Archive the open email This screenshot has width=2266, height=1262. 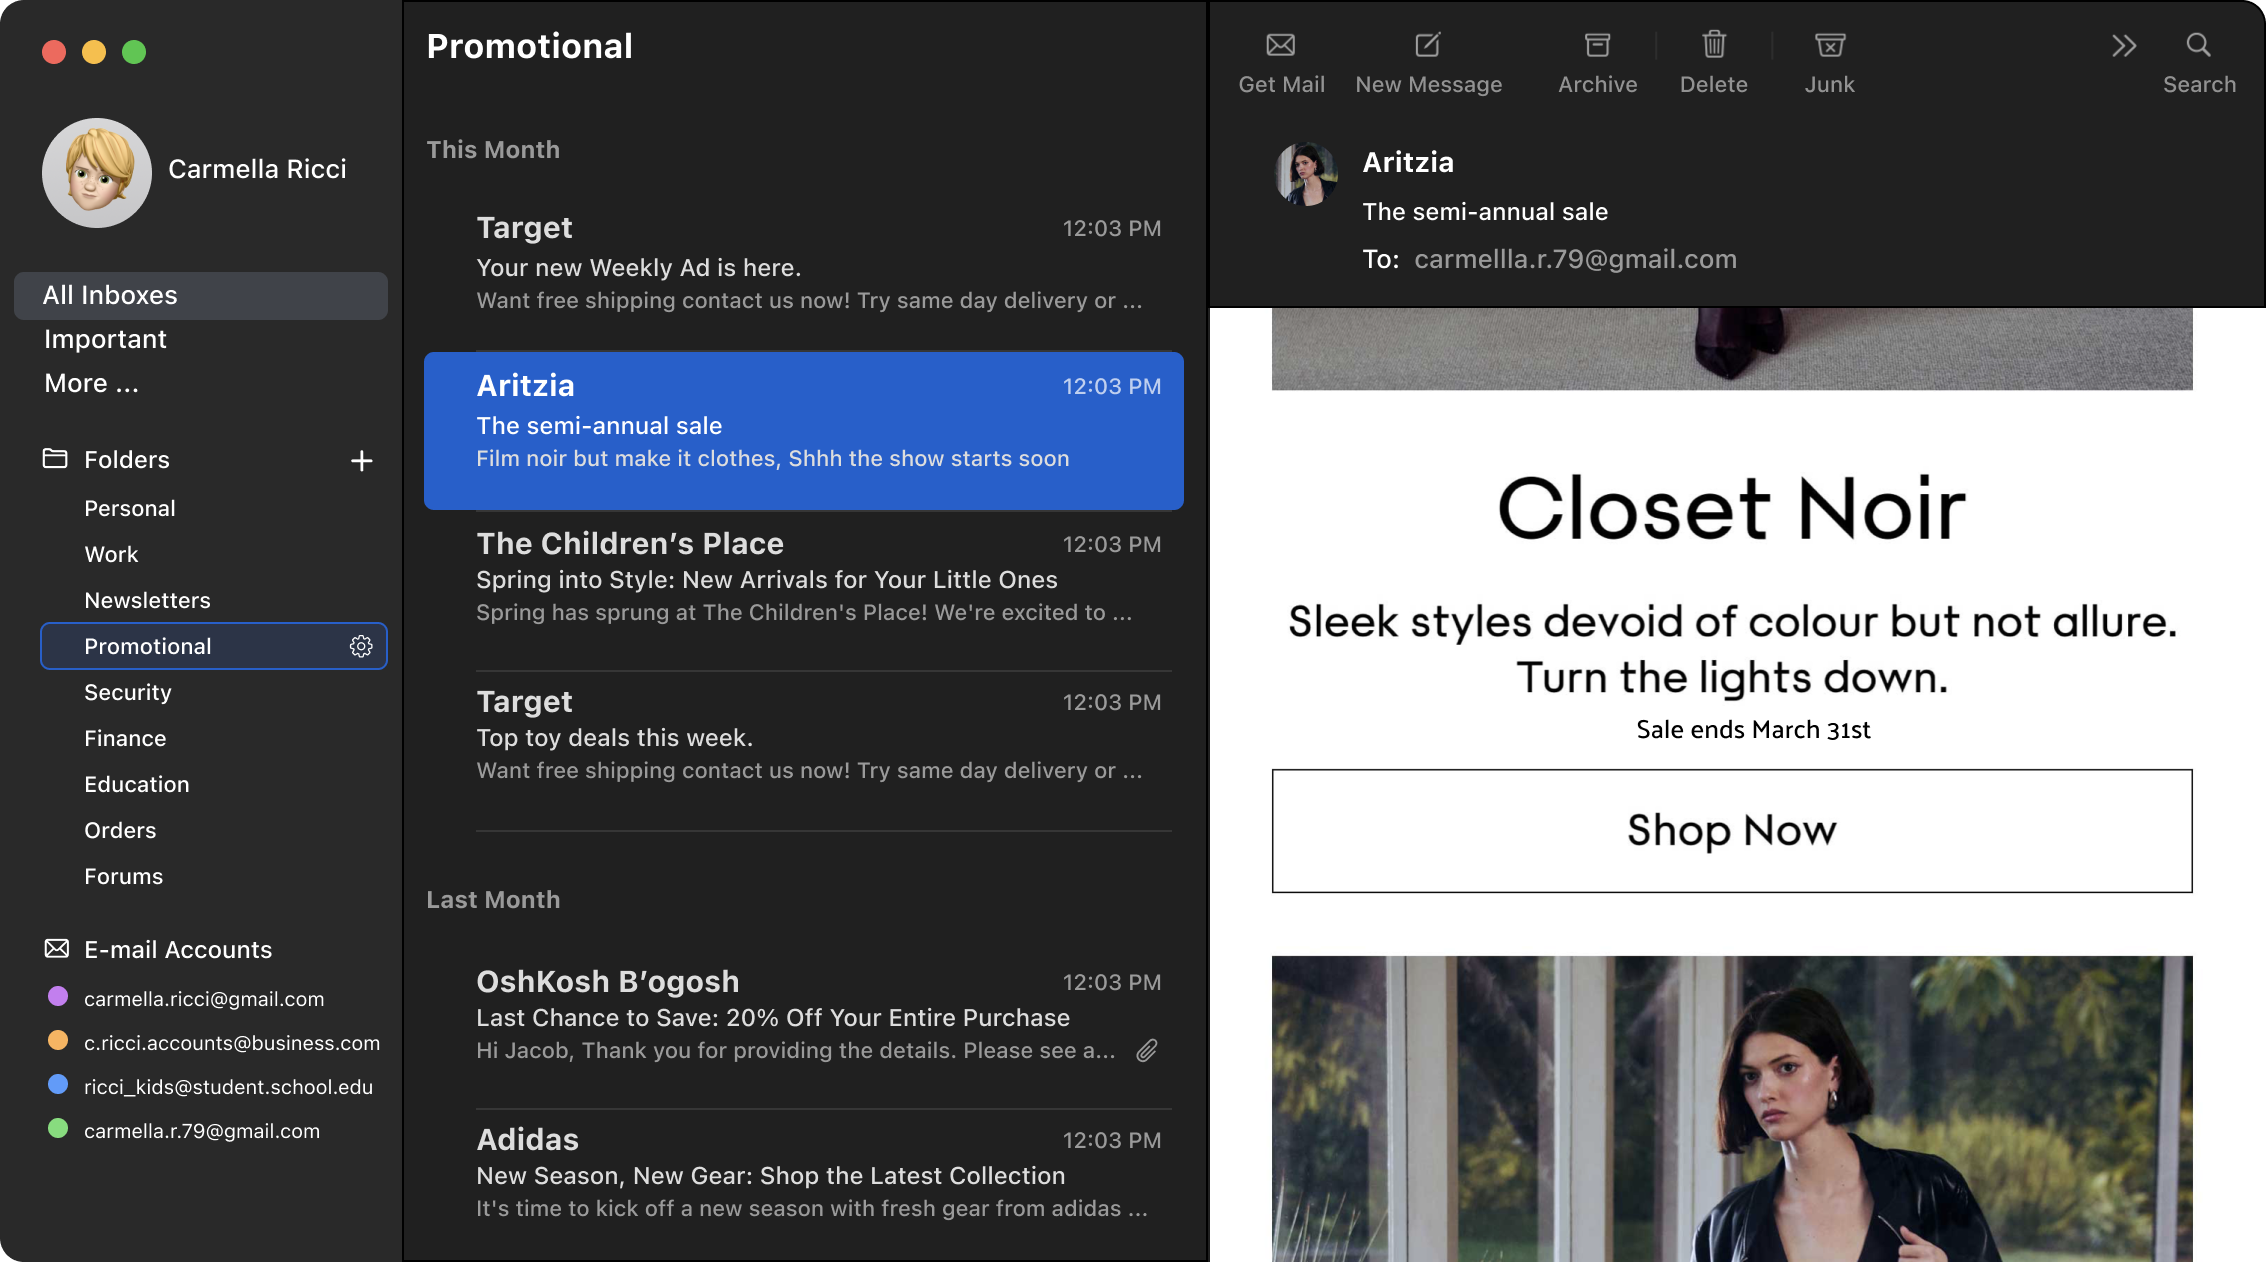pyautogui.click(x=1597, y=45)
